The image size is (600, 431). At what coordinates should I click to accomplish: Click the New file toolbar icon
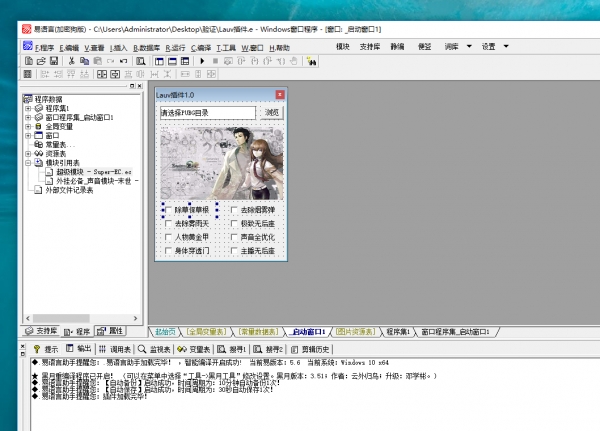29,61
